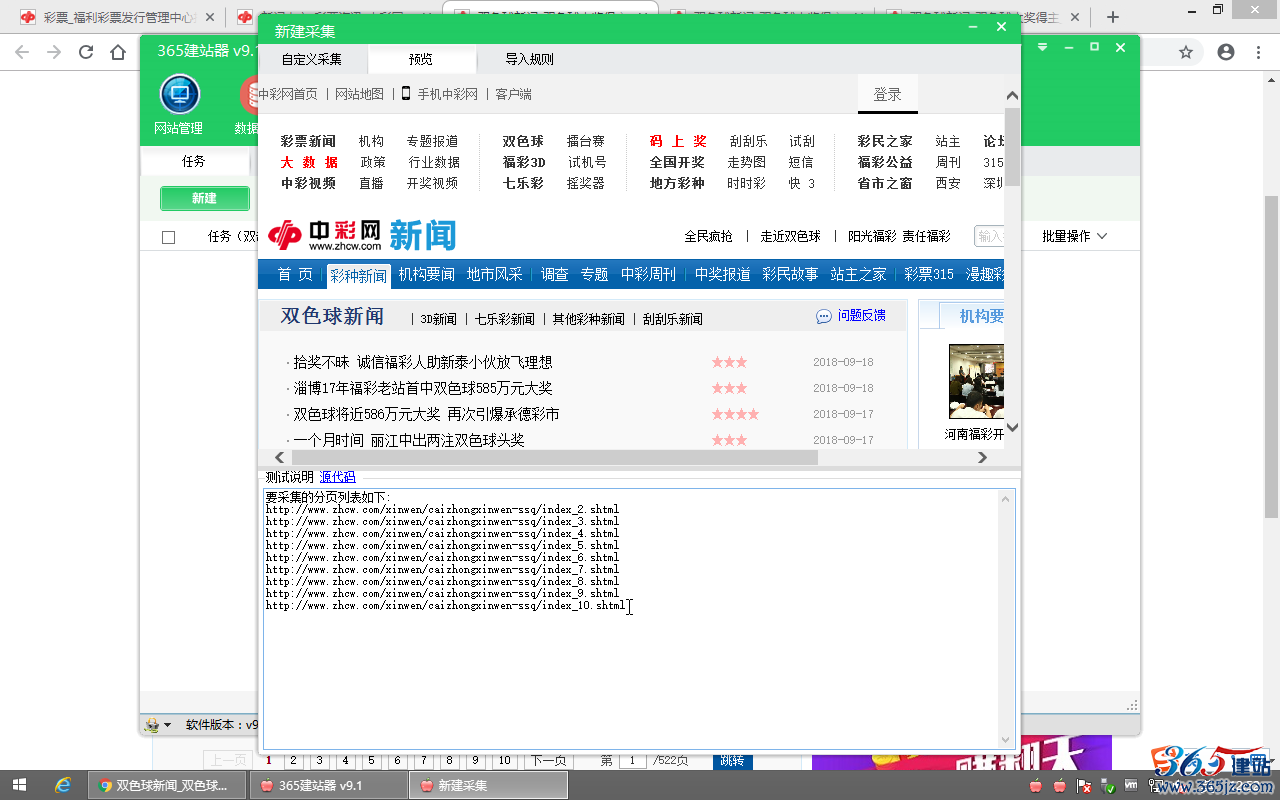Click the 跳转 pagination button

tap(731, 761)
